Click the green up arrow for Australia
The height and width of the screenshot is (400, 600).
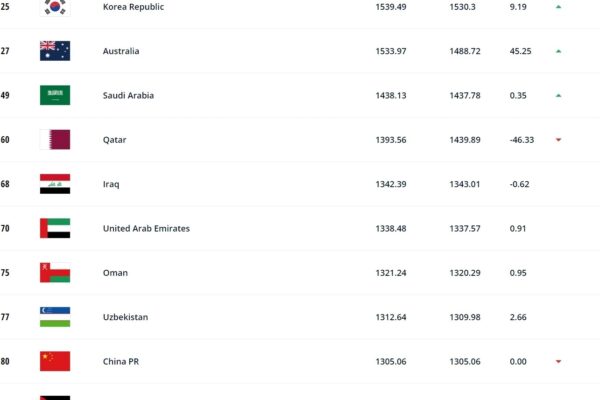558,51
